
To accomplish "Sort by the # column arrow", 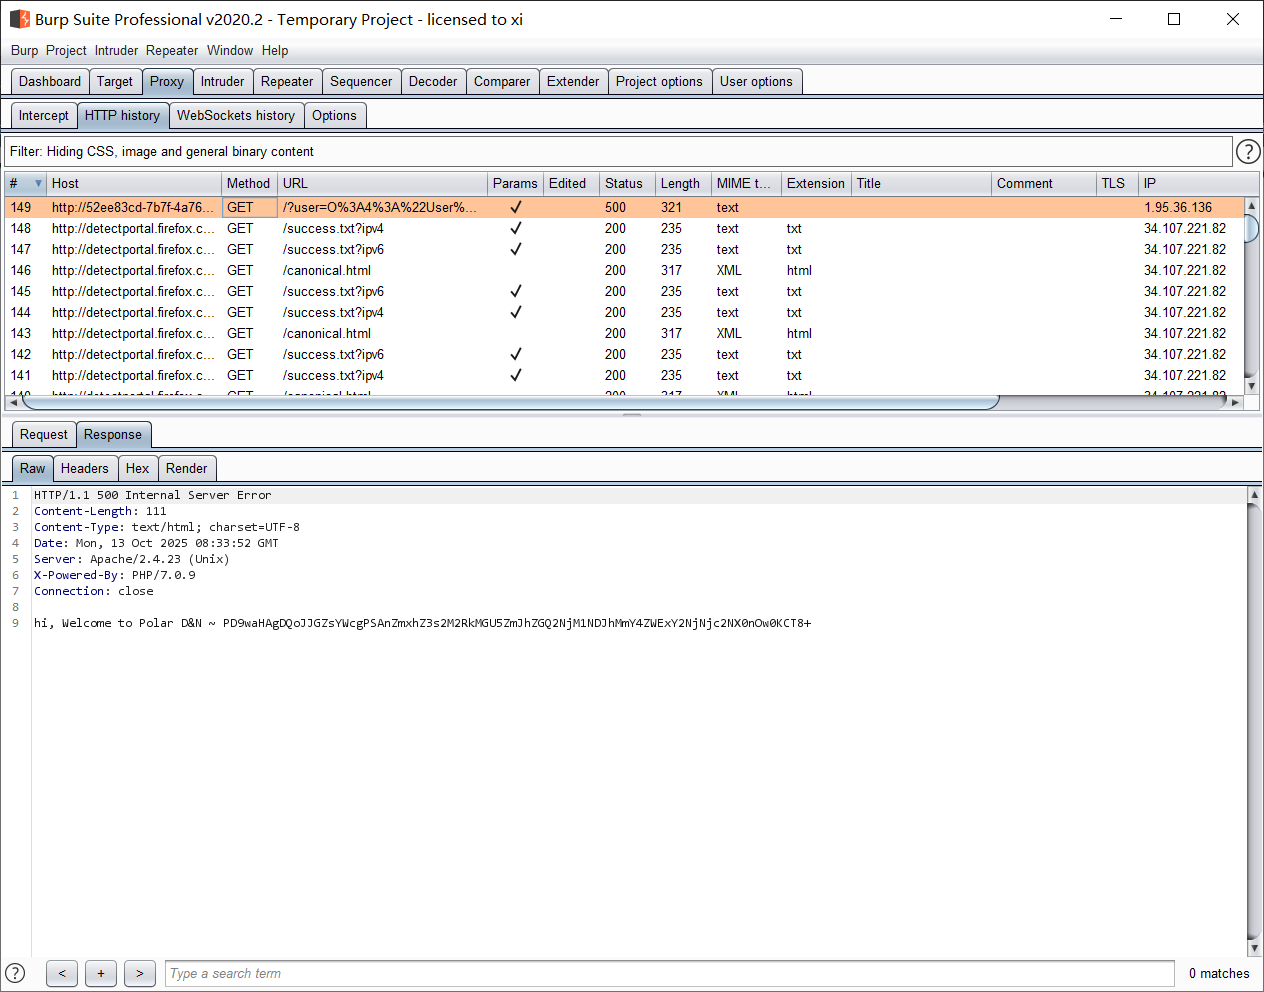I will pos(38,183).
